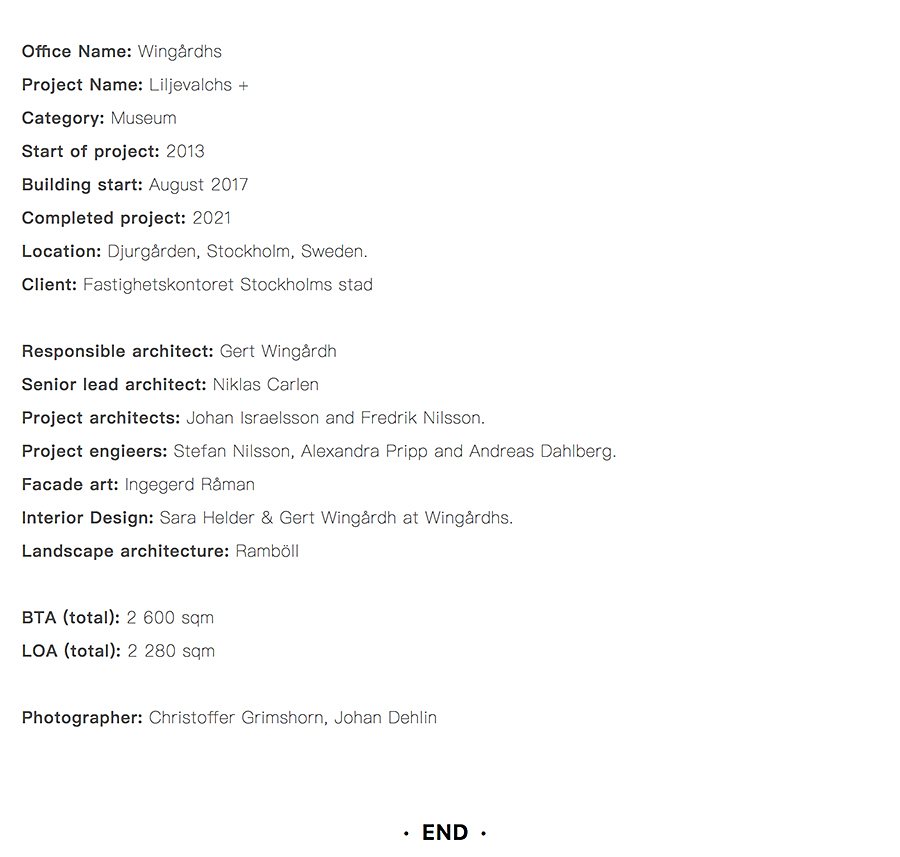Click the END marker at page bottom
900x857 pixels.
coord(445,832)
